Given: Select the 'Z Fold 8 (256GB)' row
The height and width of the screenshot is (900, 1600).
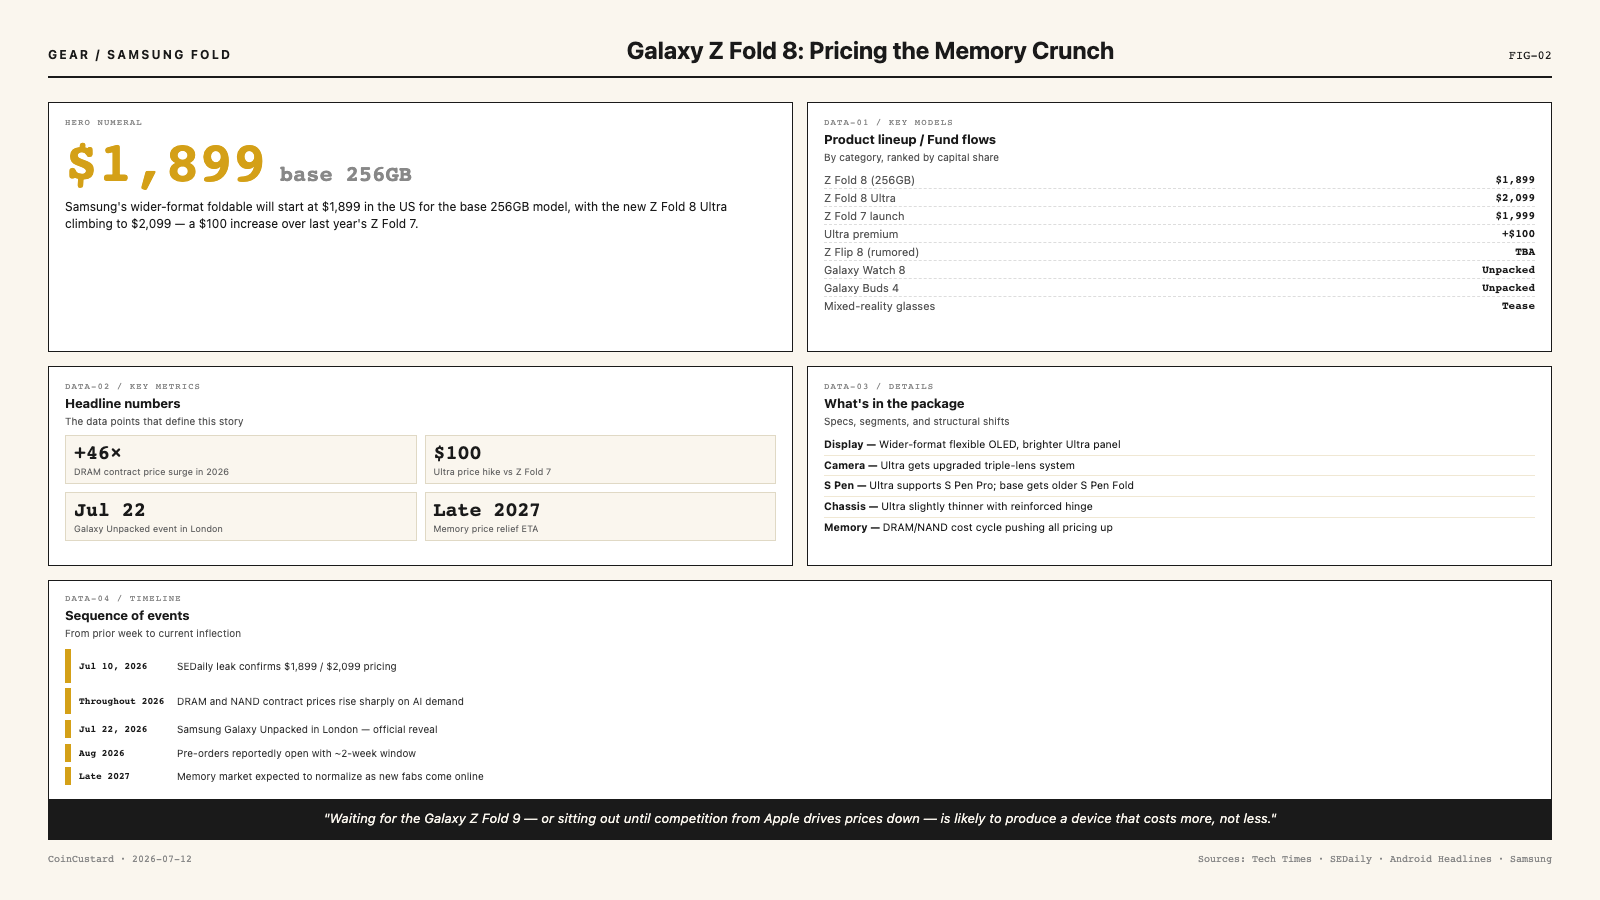Looking at the screenshot, I should (x=1179, y=180).
